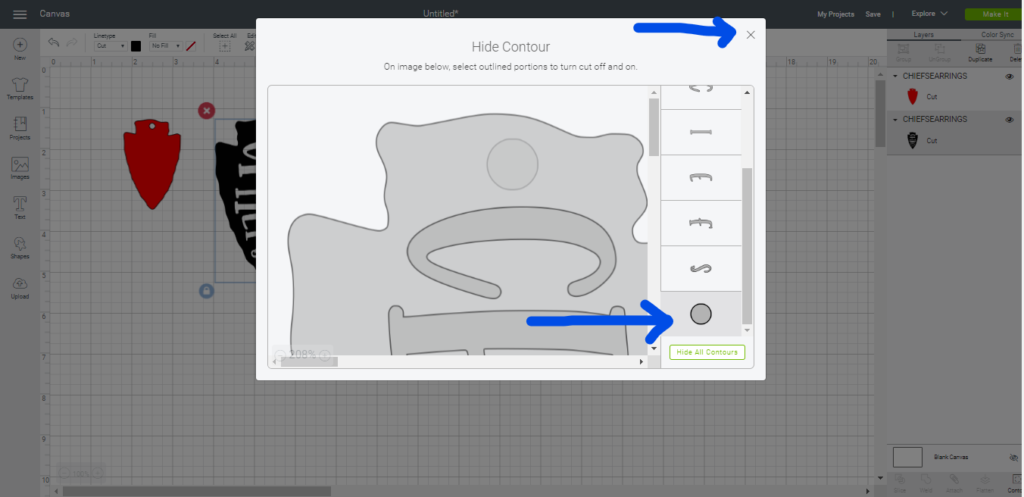1024x497 pixels.
Task: Collapse the second CHIEFSEARRINGS layer group
Action: click(895, 120)
